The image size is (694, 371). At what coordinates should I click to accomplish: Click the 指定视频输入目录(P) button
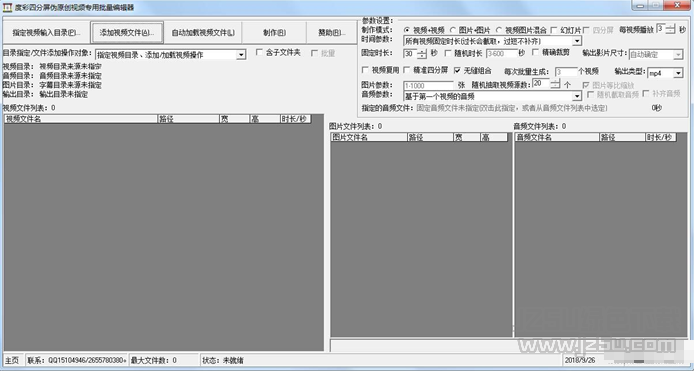[46, 32]
